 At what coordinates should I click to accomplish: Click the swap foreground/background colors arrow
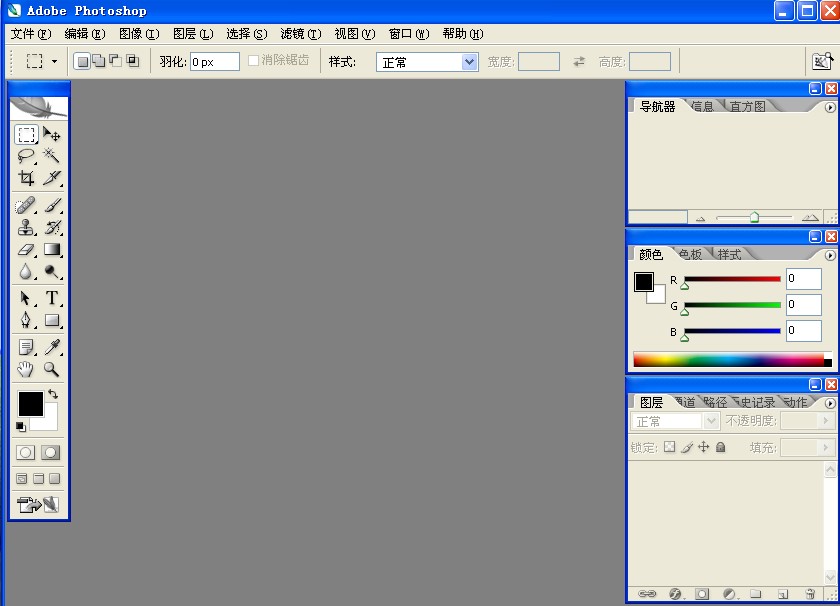point(52,394)
